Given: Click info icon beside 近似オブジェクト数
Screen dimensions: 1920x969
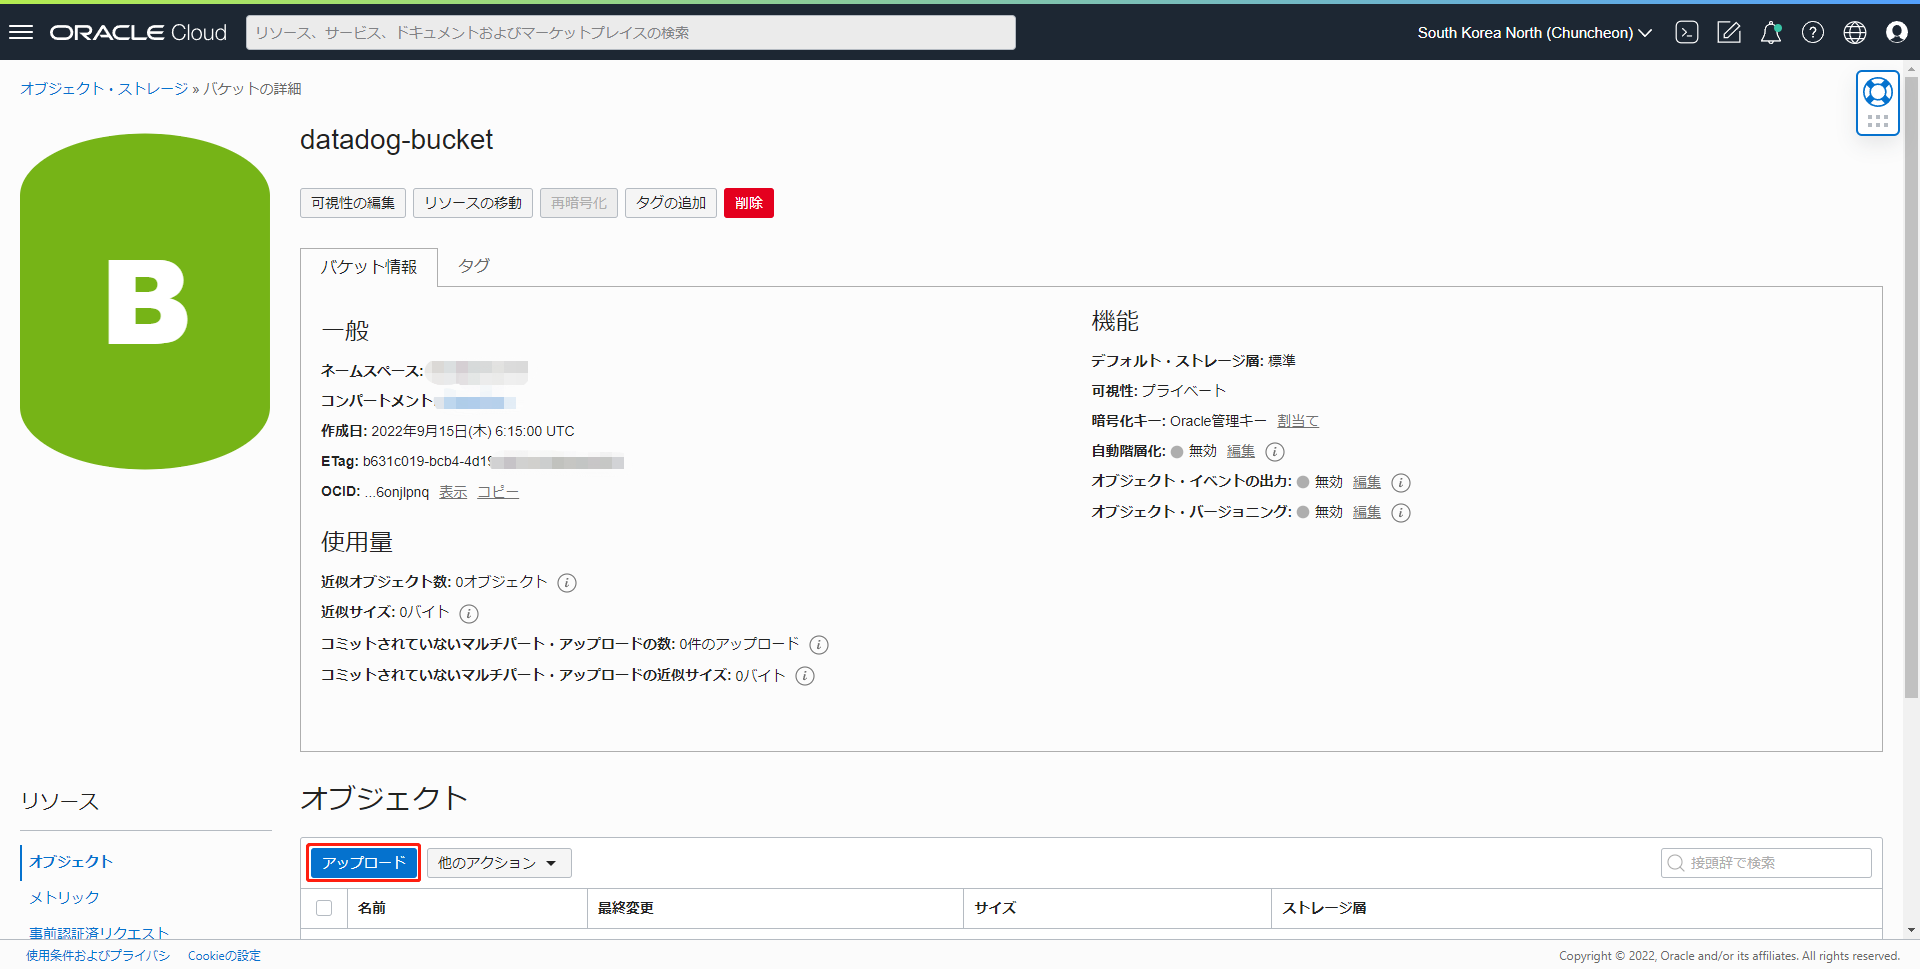Looking at the screenshot, I should coord(567,583).
